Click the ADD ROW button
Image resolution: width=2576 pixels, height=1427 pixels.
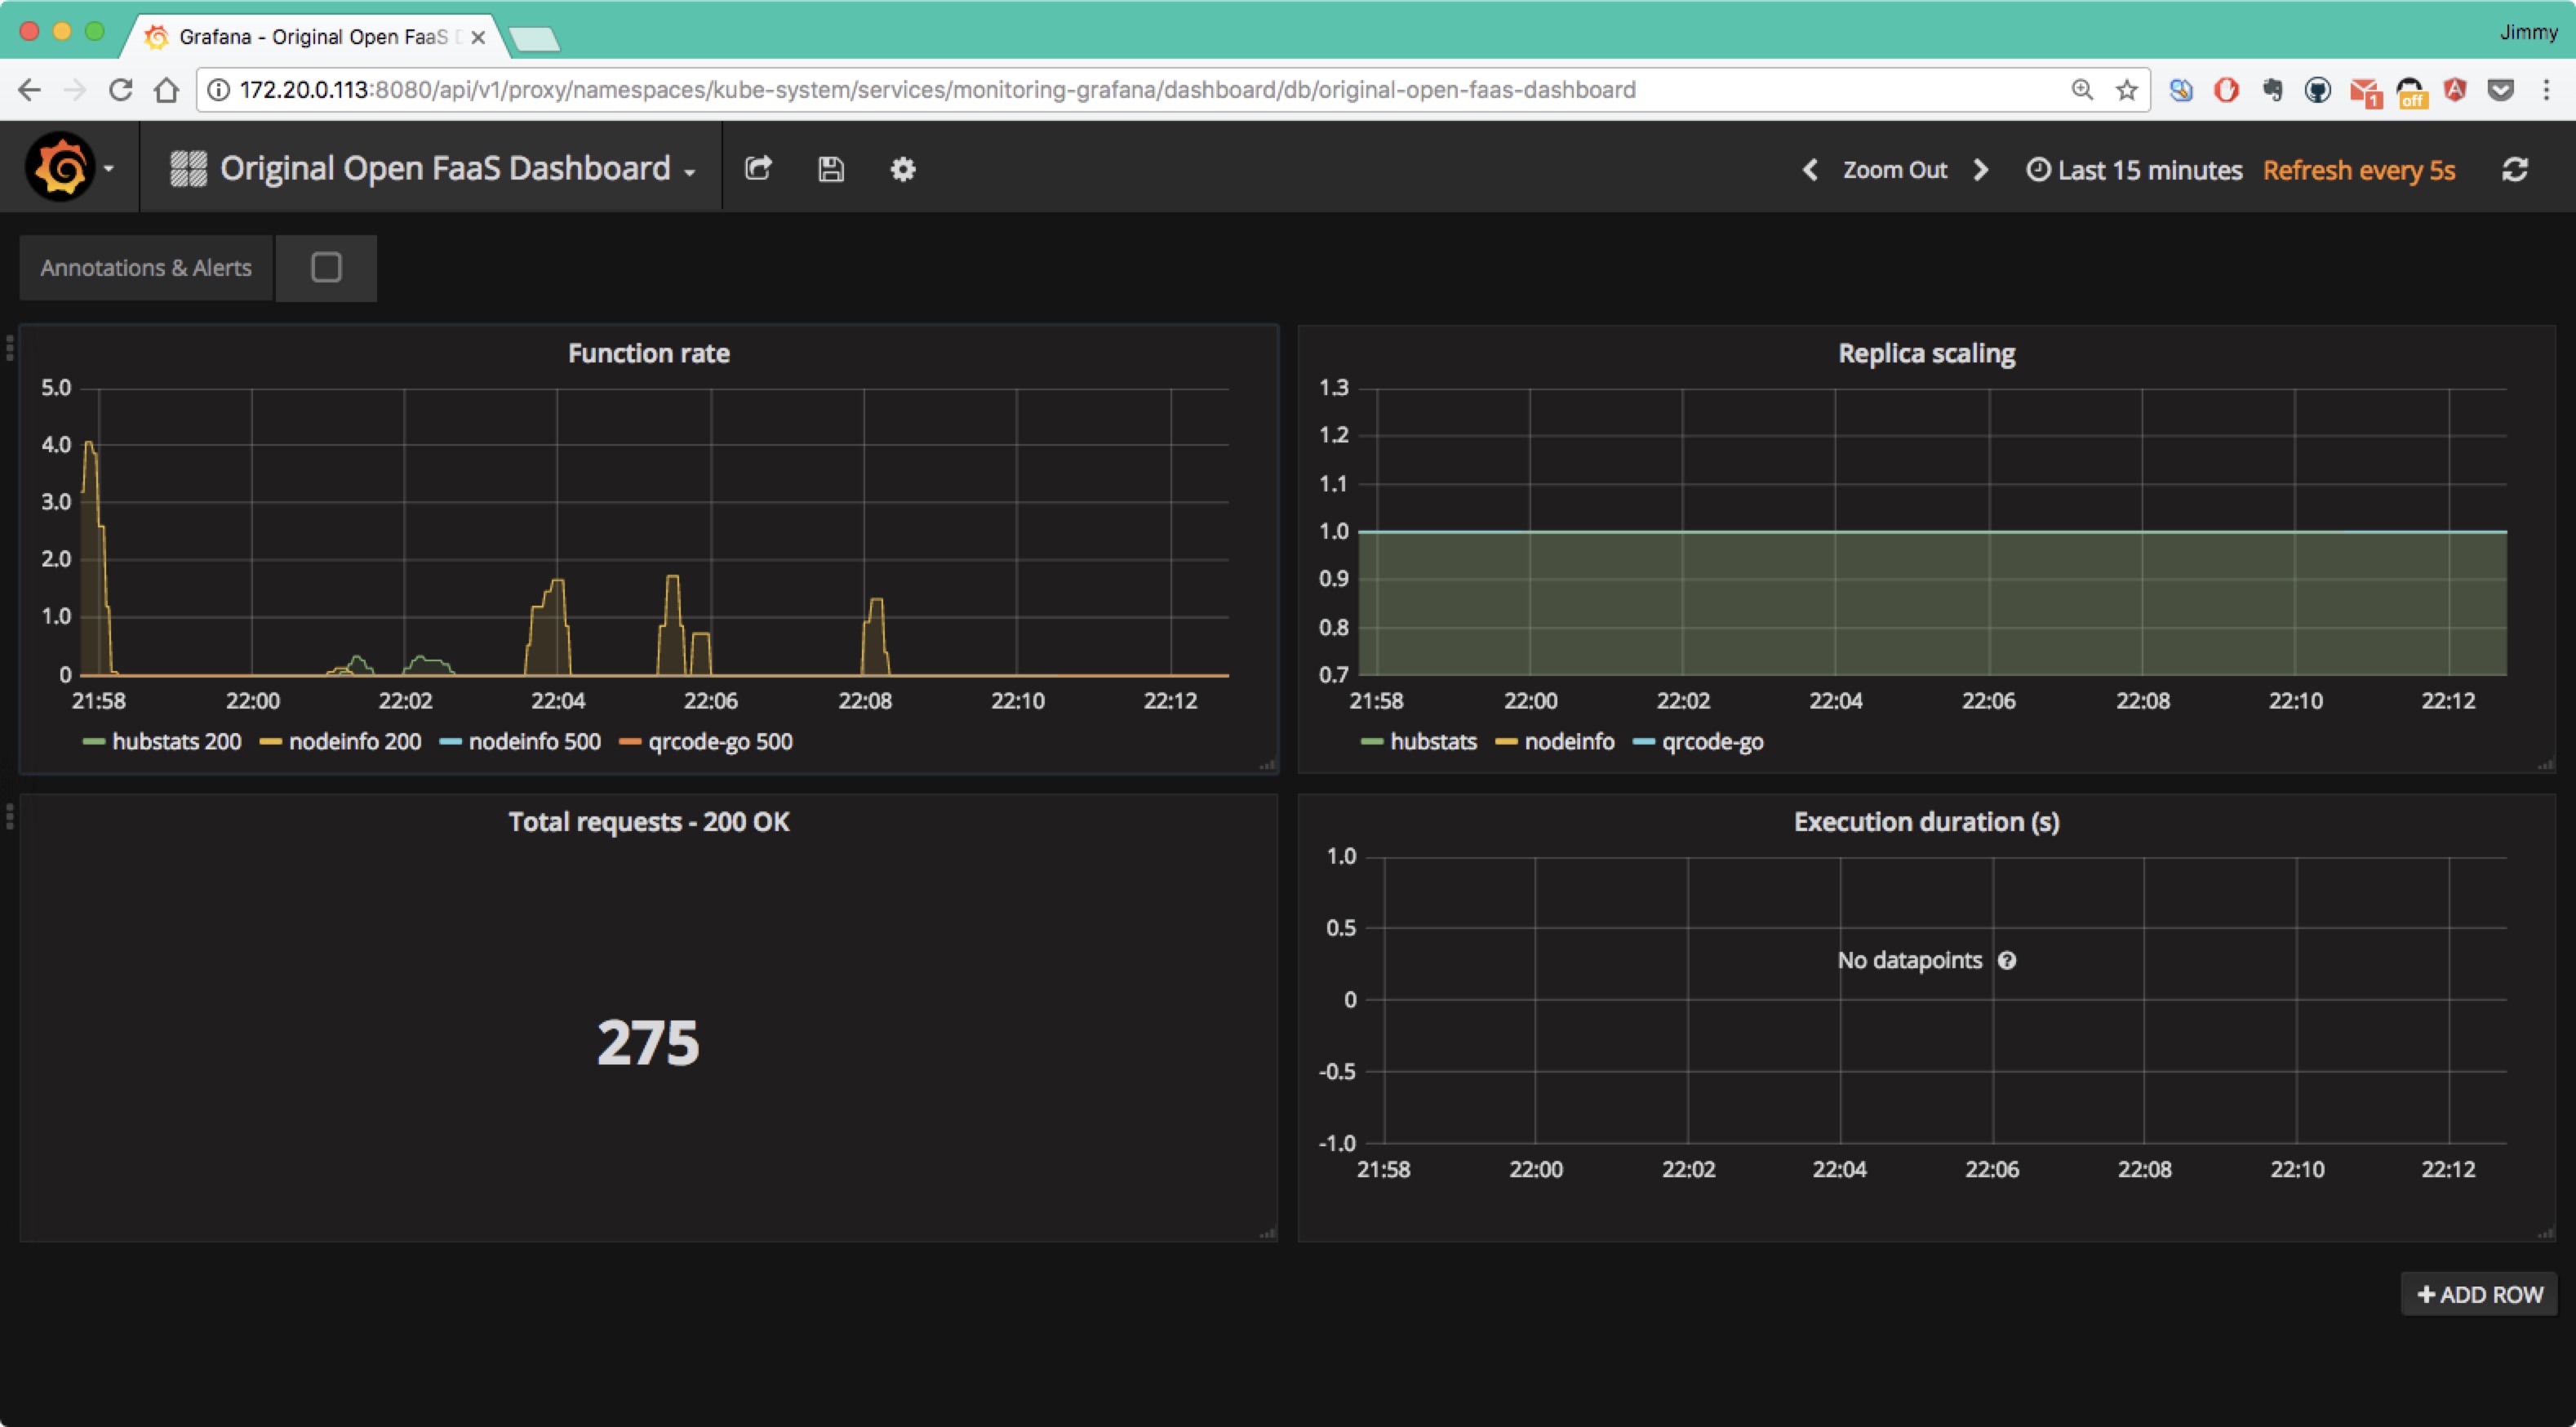[x=2478, y=1293]
